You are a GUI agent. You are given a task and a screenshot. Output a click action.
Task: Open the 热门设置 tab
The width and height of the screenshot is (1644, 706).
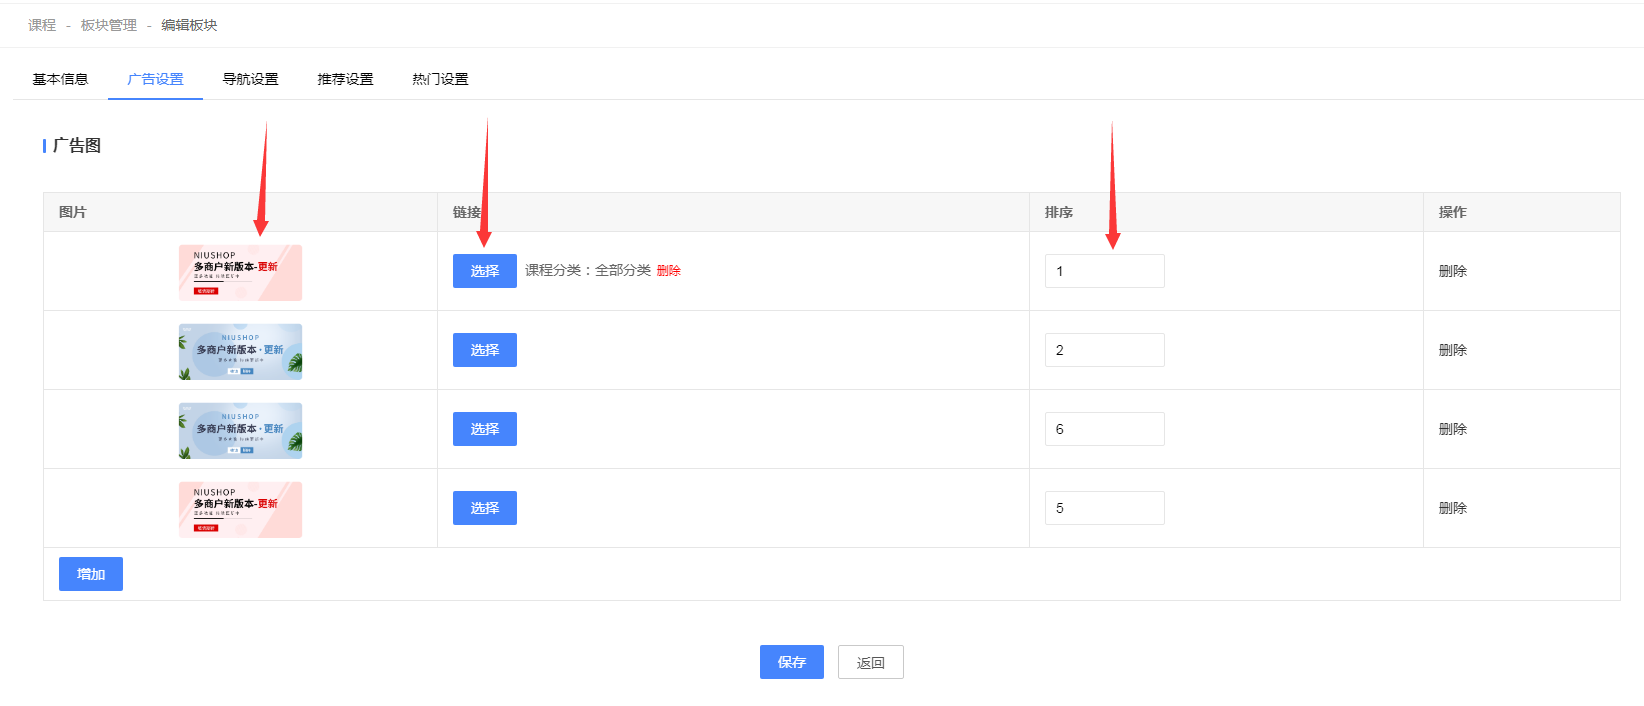(x=440, y=79)
